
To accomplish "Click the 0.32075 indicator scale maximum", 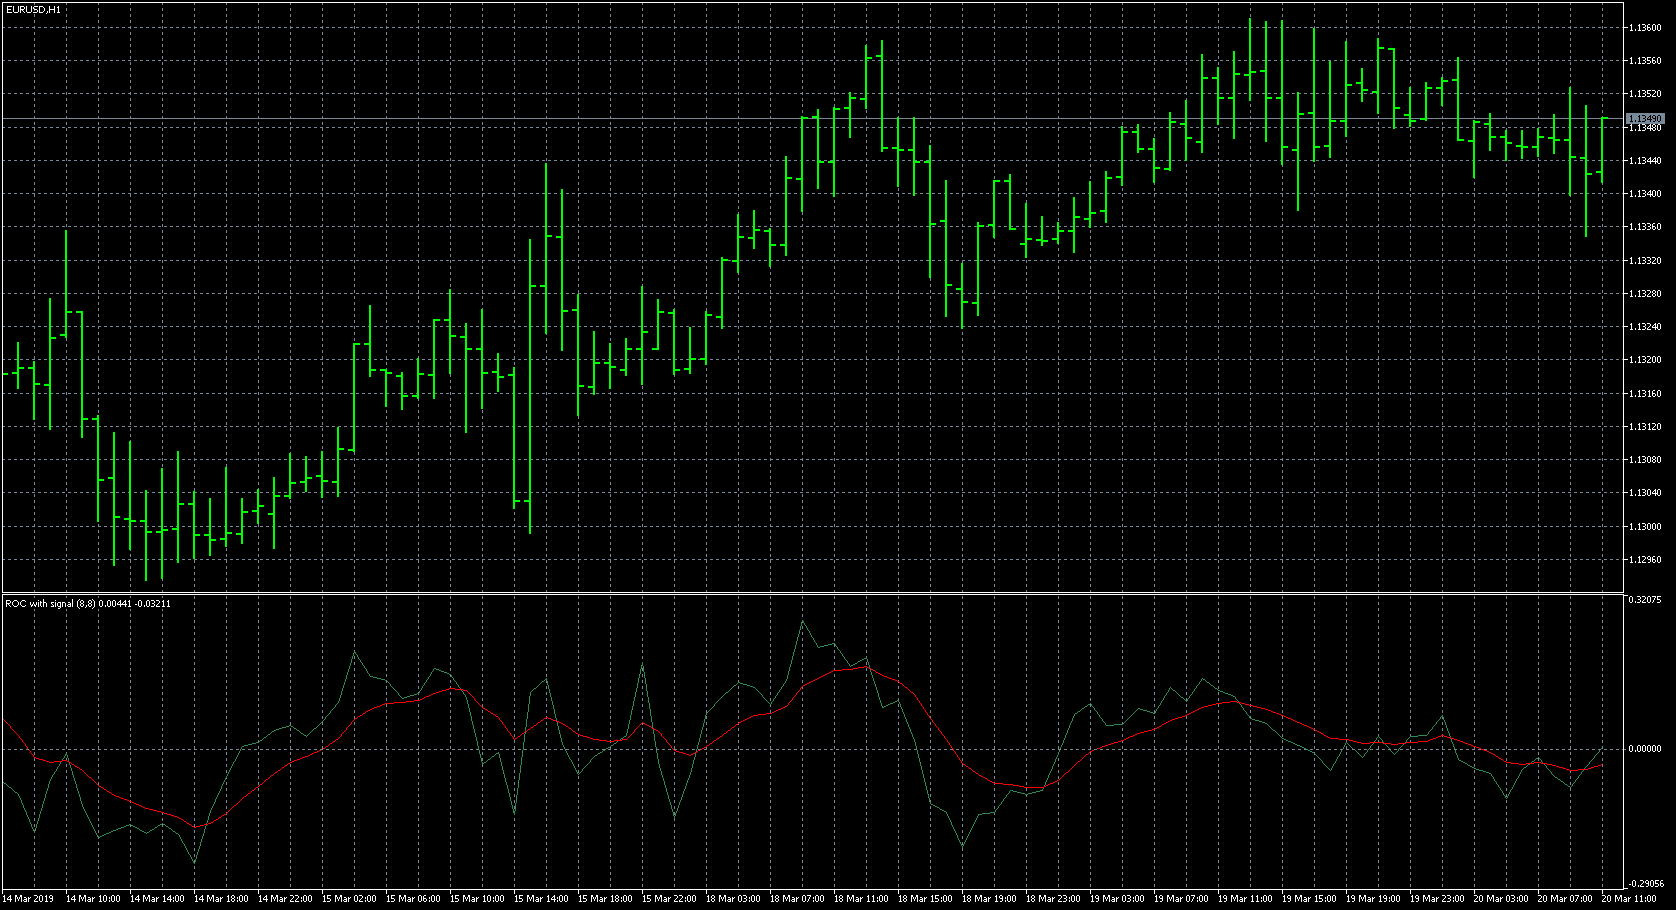I will click(1645, 600).
